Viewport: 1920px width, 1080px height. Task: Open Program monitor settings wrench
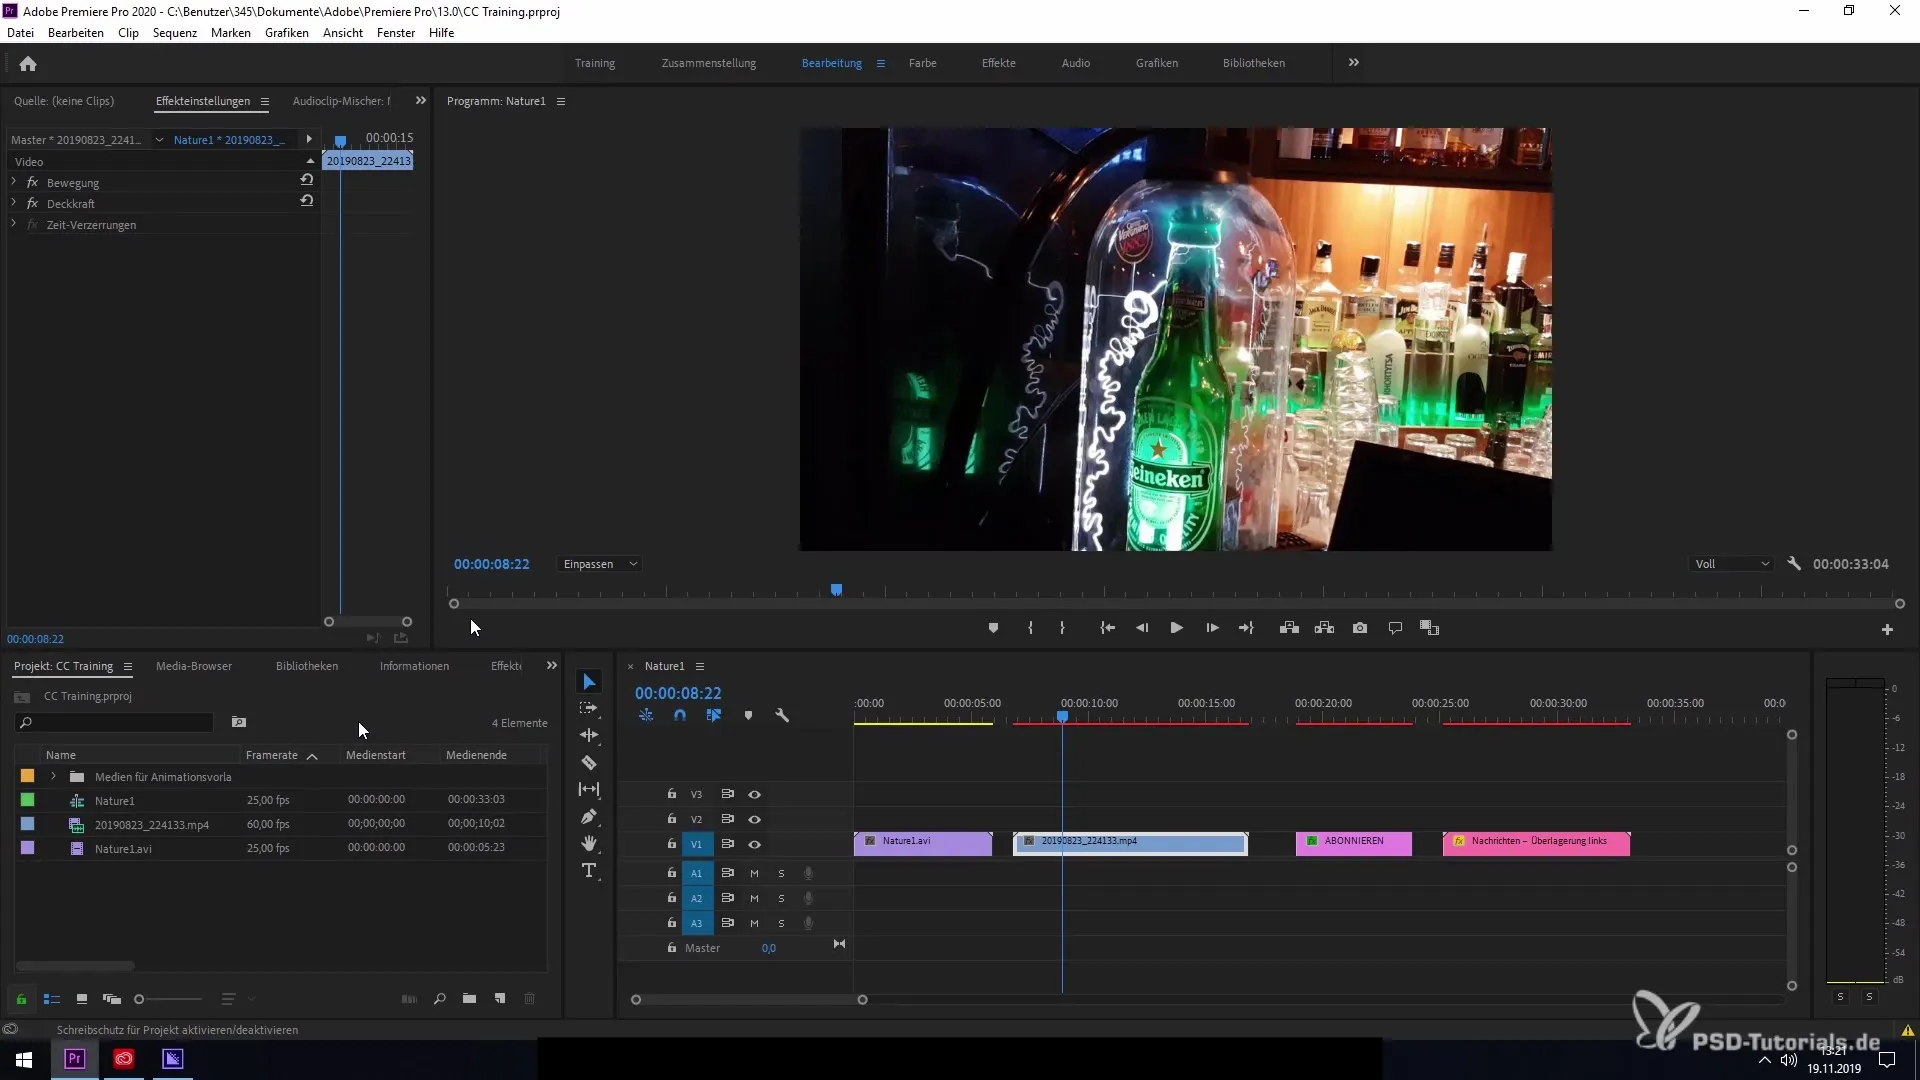click(x=1794, y=564)
